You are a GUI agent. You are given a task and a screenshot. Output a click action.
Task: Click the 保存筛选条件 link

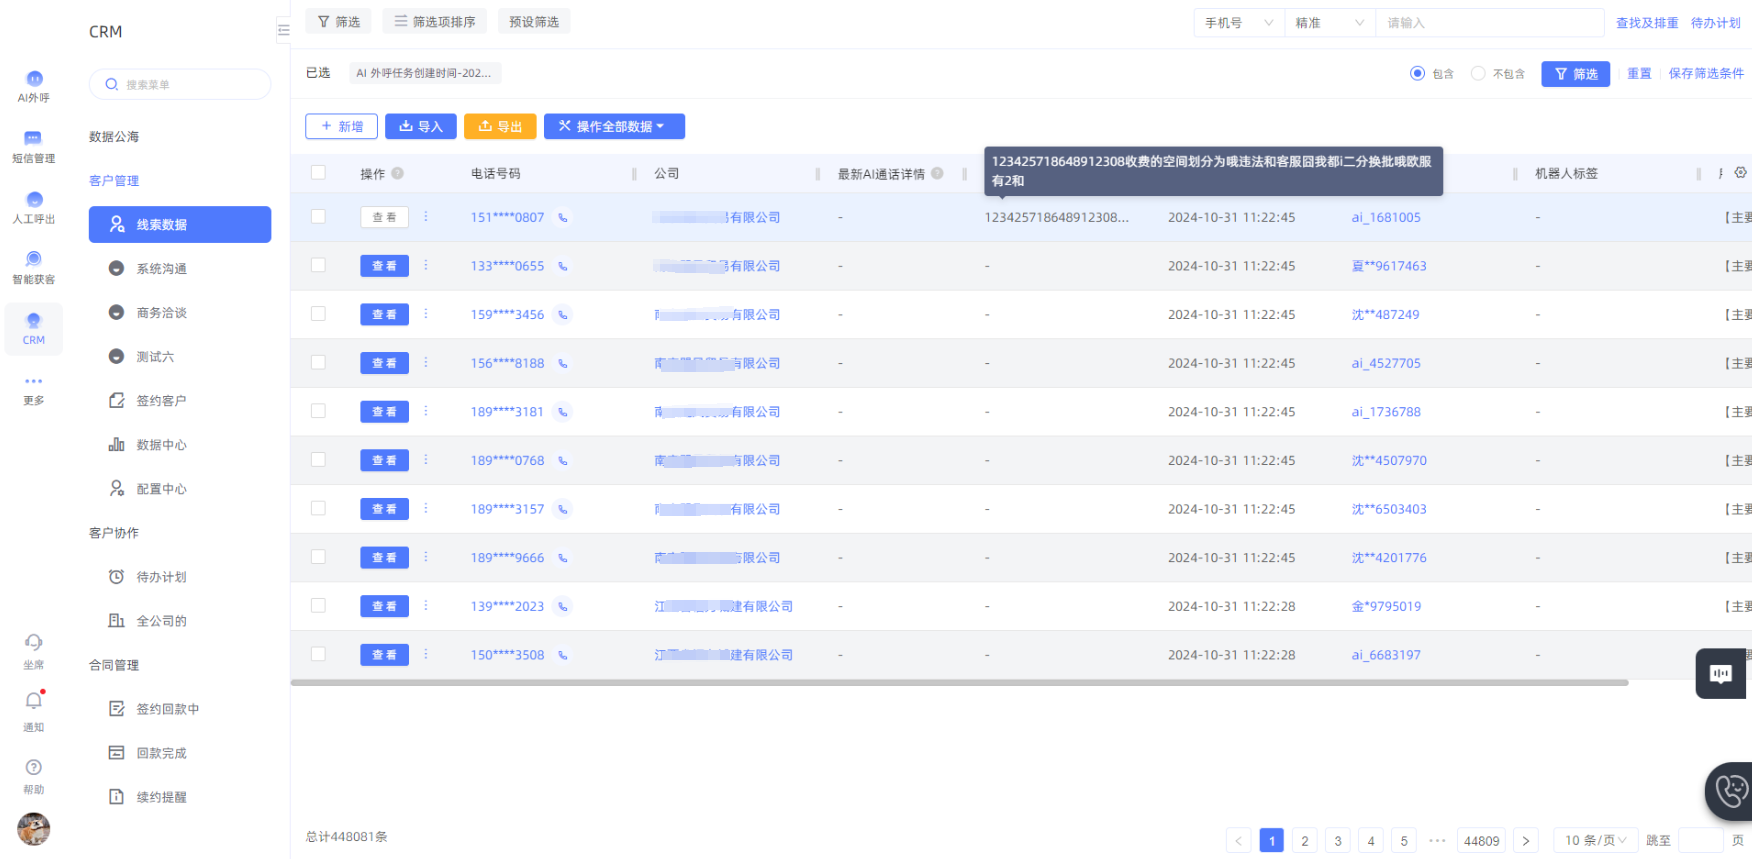tap(1705, 74)
